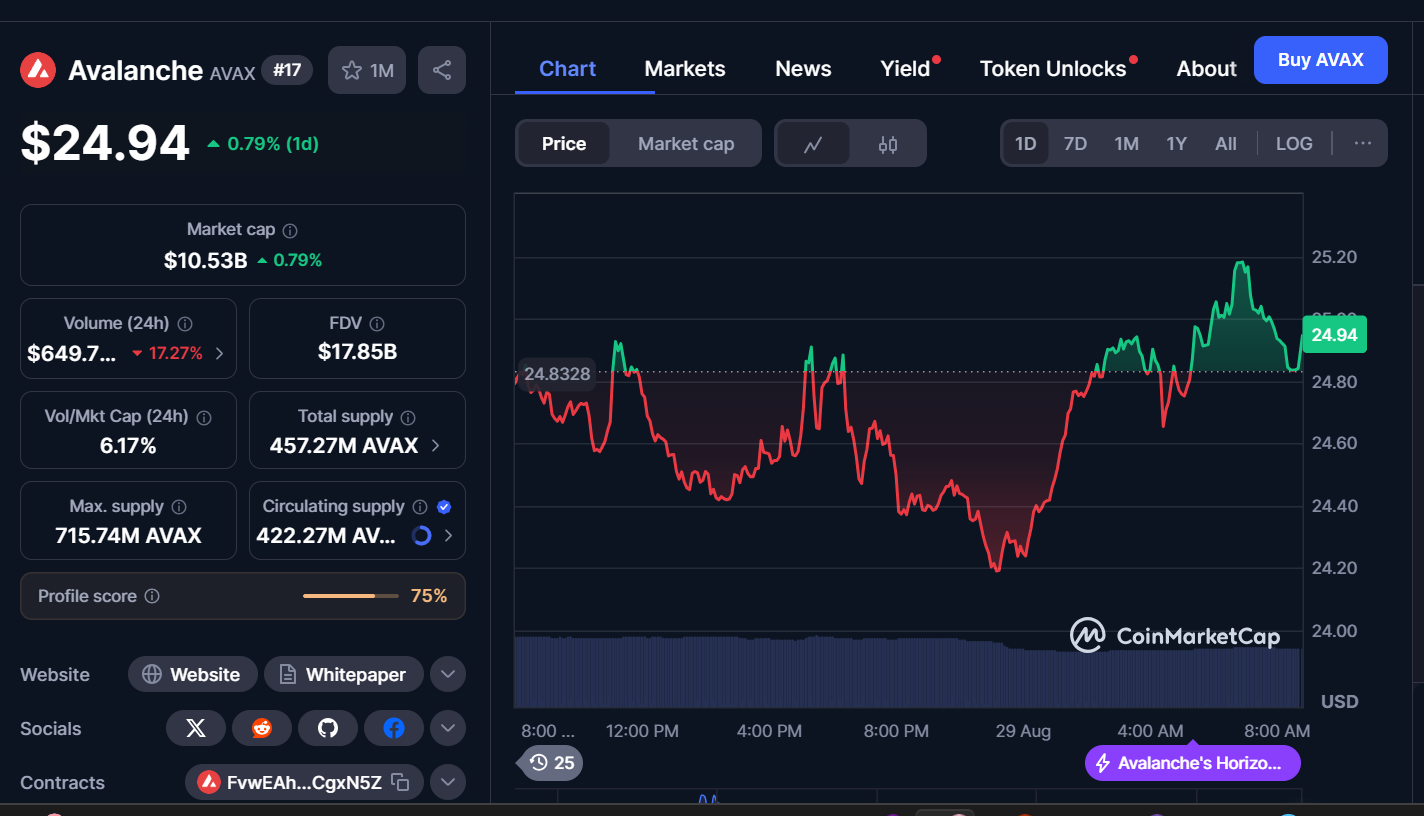Click the 75% profile score value

(x=429, y=596)
